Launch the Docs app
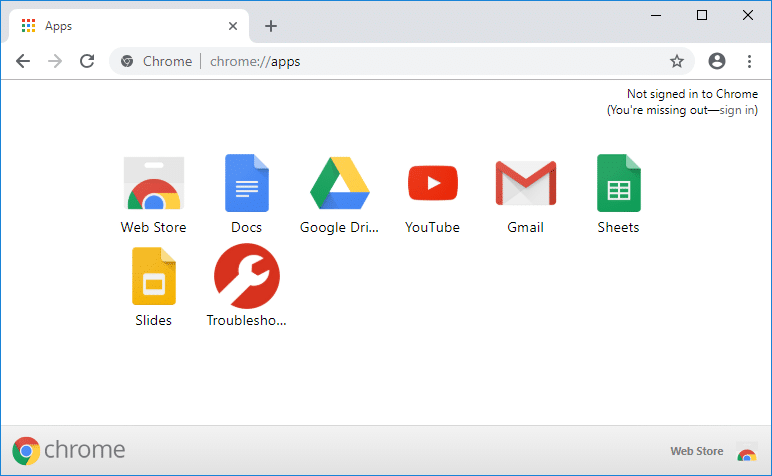This screenshot has height=476, width=772. coord(246,185)
